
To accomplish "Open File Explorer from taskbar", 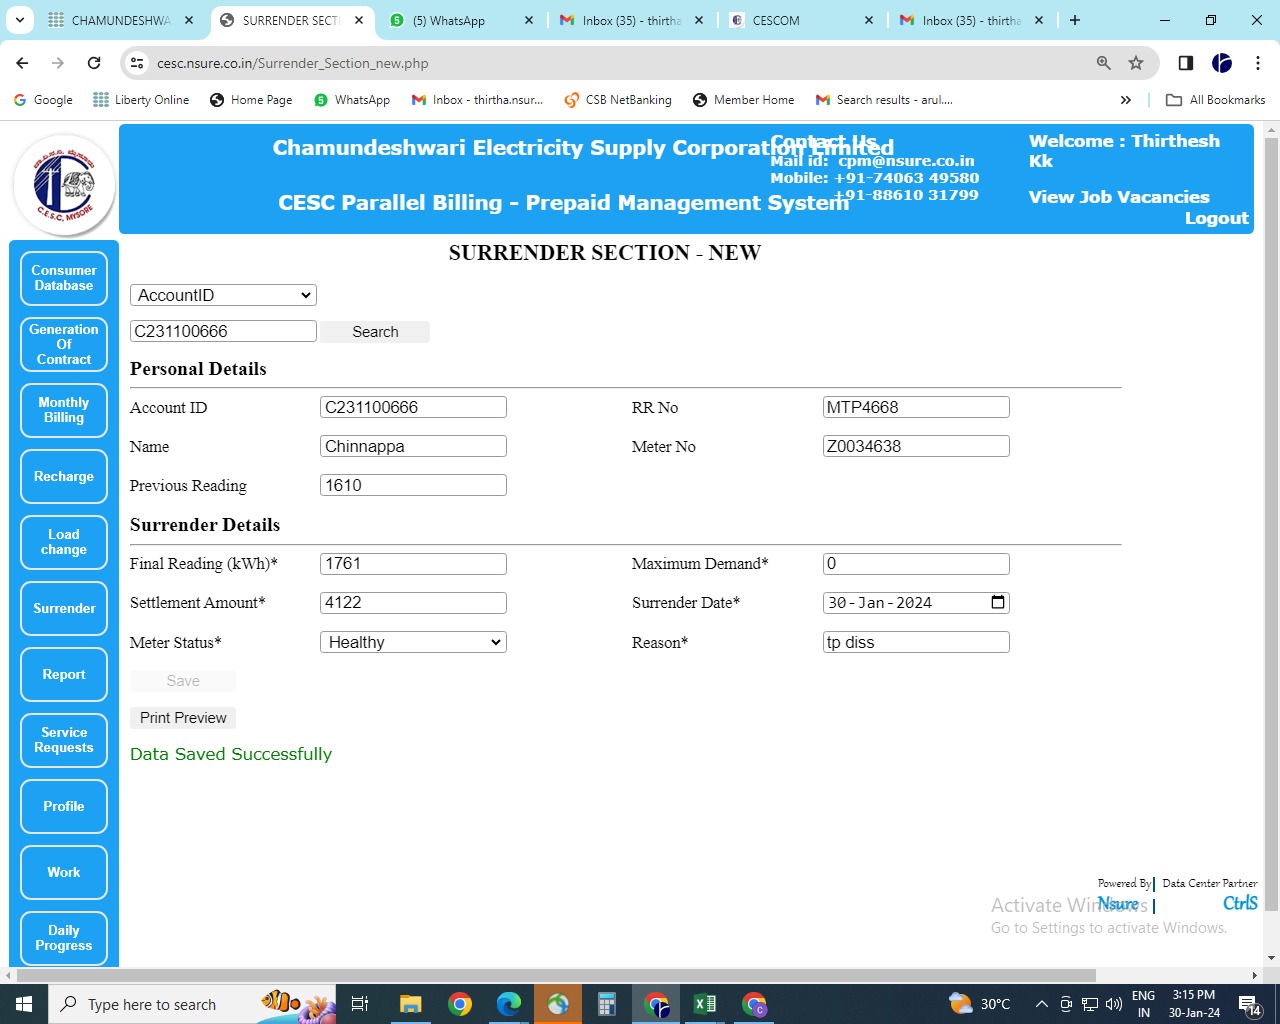I will (x=410, y=1004).
